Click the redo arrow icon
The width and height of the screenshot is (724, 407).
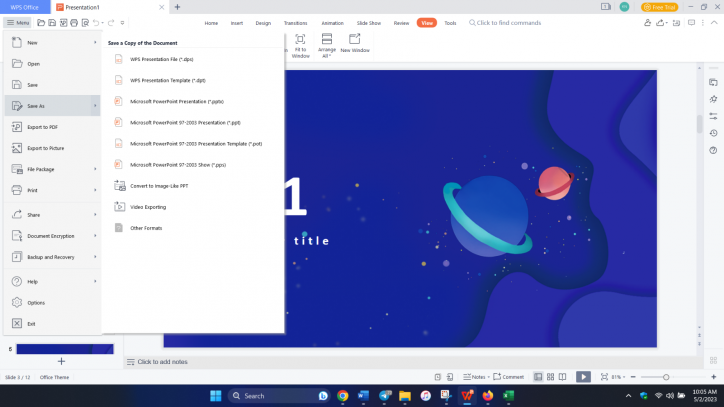click(111, 23)
